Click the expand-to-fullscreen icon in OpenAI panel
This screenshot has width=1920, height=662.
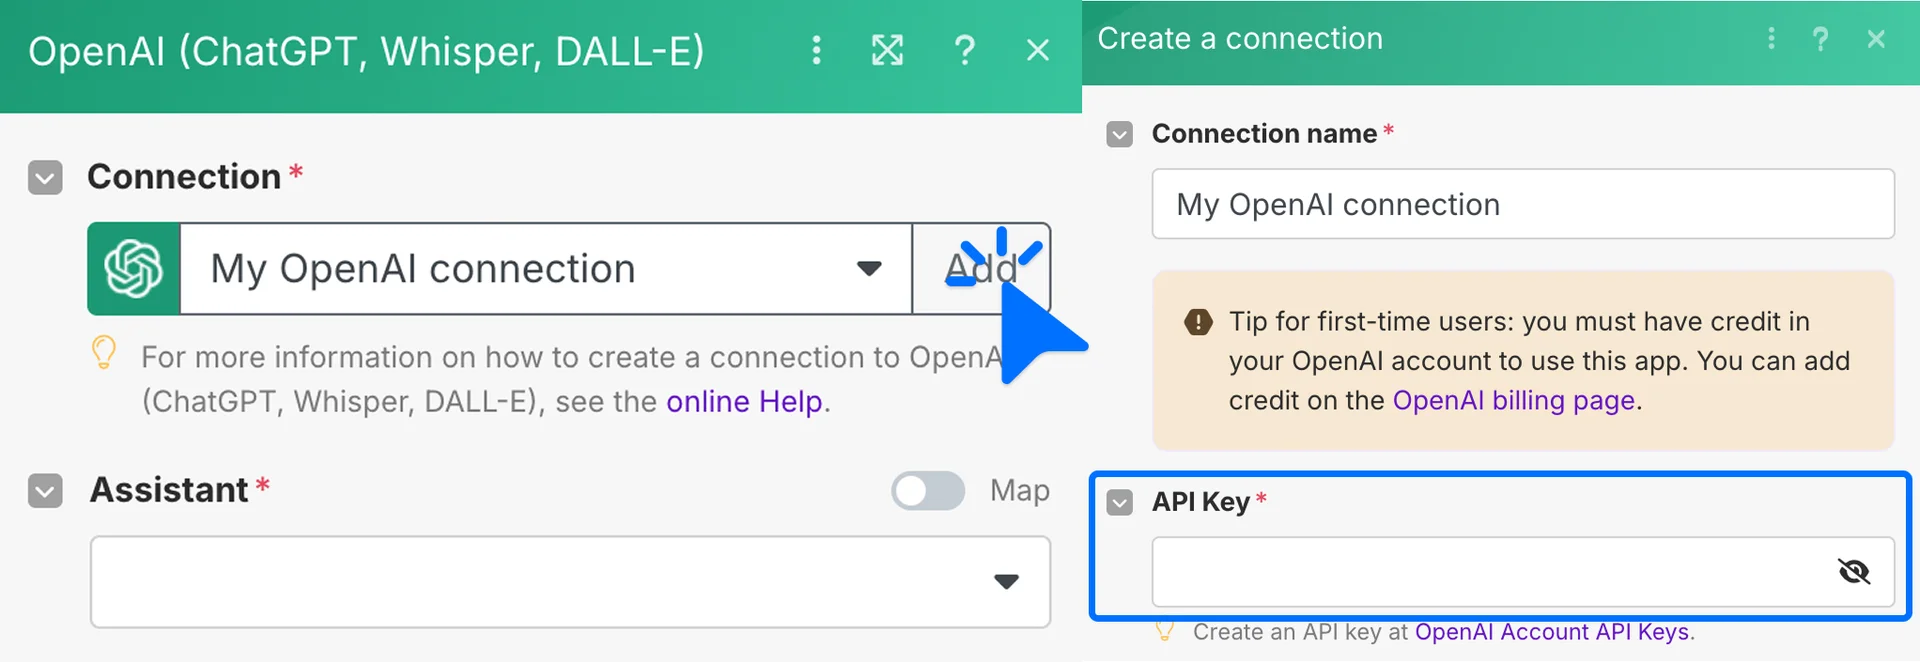(x=887, y=50)
